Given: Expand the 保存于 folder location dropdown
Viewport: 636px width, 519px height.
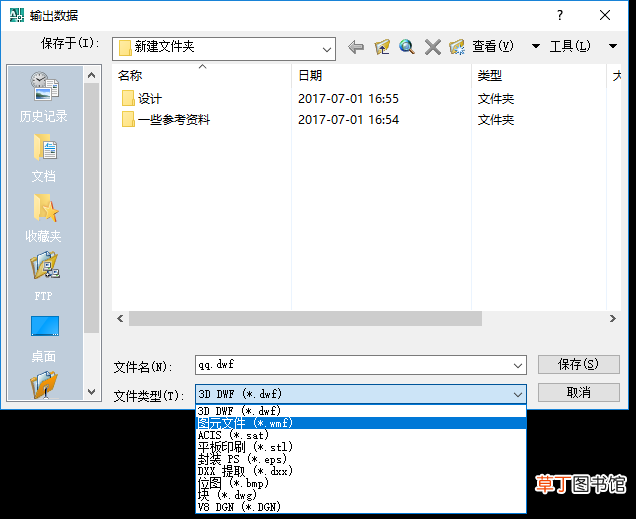Looking at the screenshot, I should (x=327, y=49).
